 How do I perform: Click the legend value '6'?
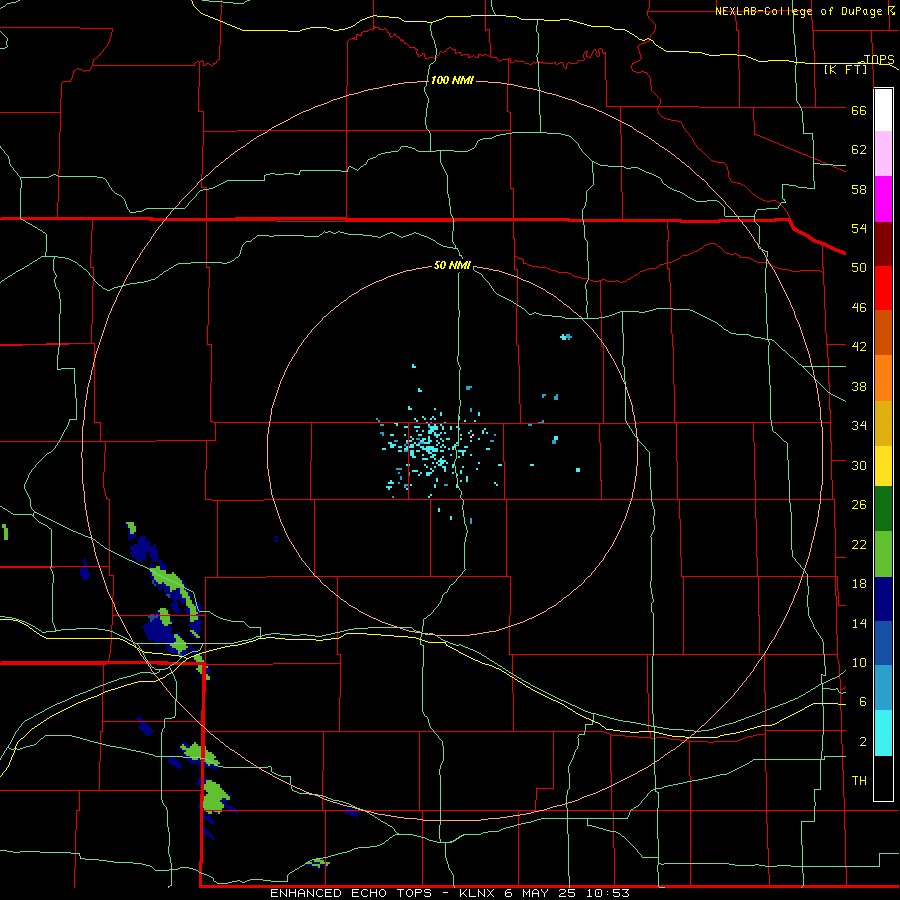[862, 701]
